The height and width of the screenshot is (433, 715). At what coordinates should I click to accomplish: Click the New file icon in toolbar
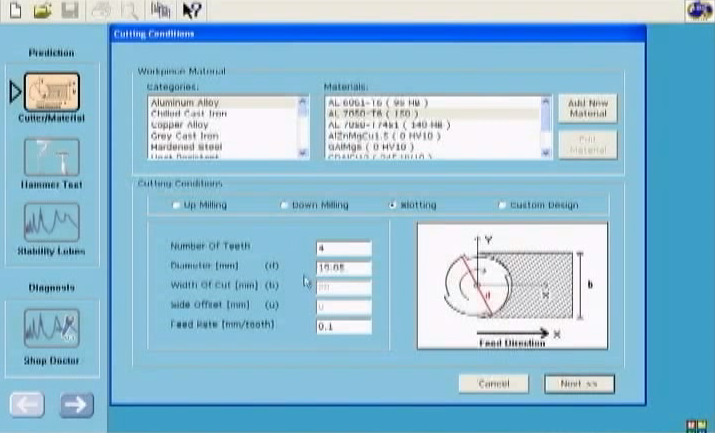[16, 10]
